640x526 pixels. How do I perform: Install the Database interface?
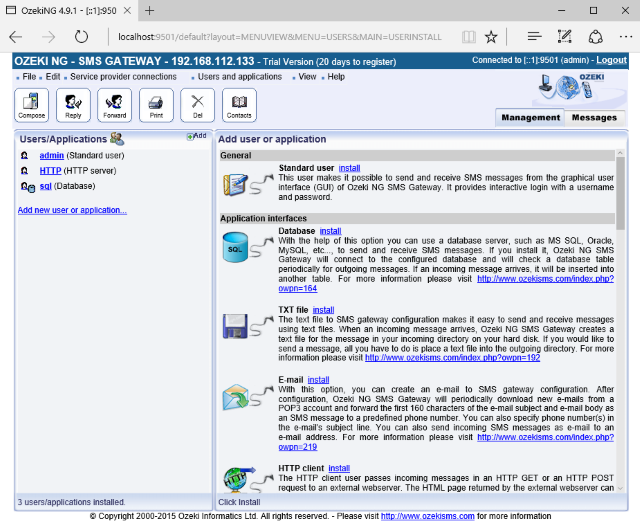click(x=330, y=231)
